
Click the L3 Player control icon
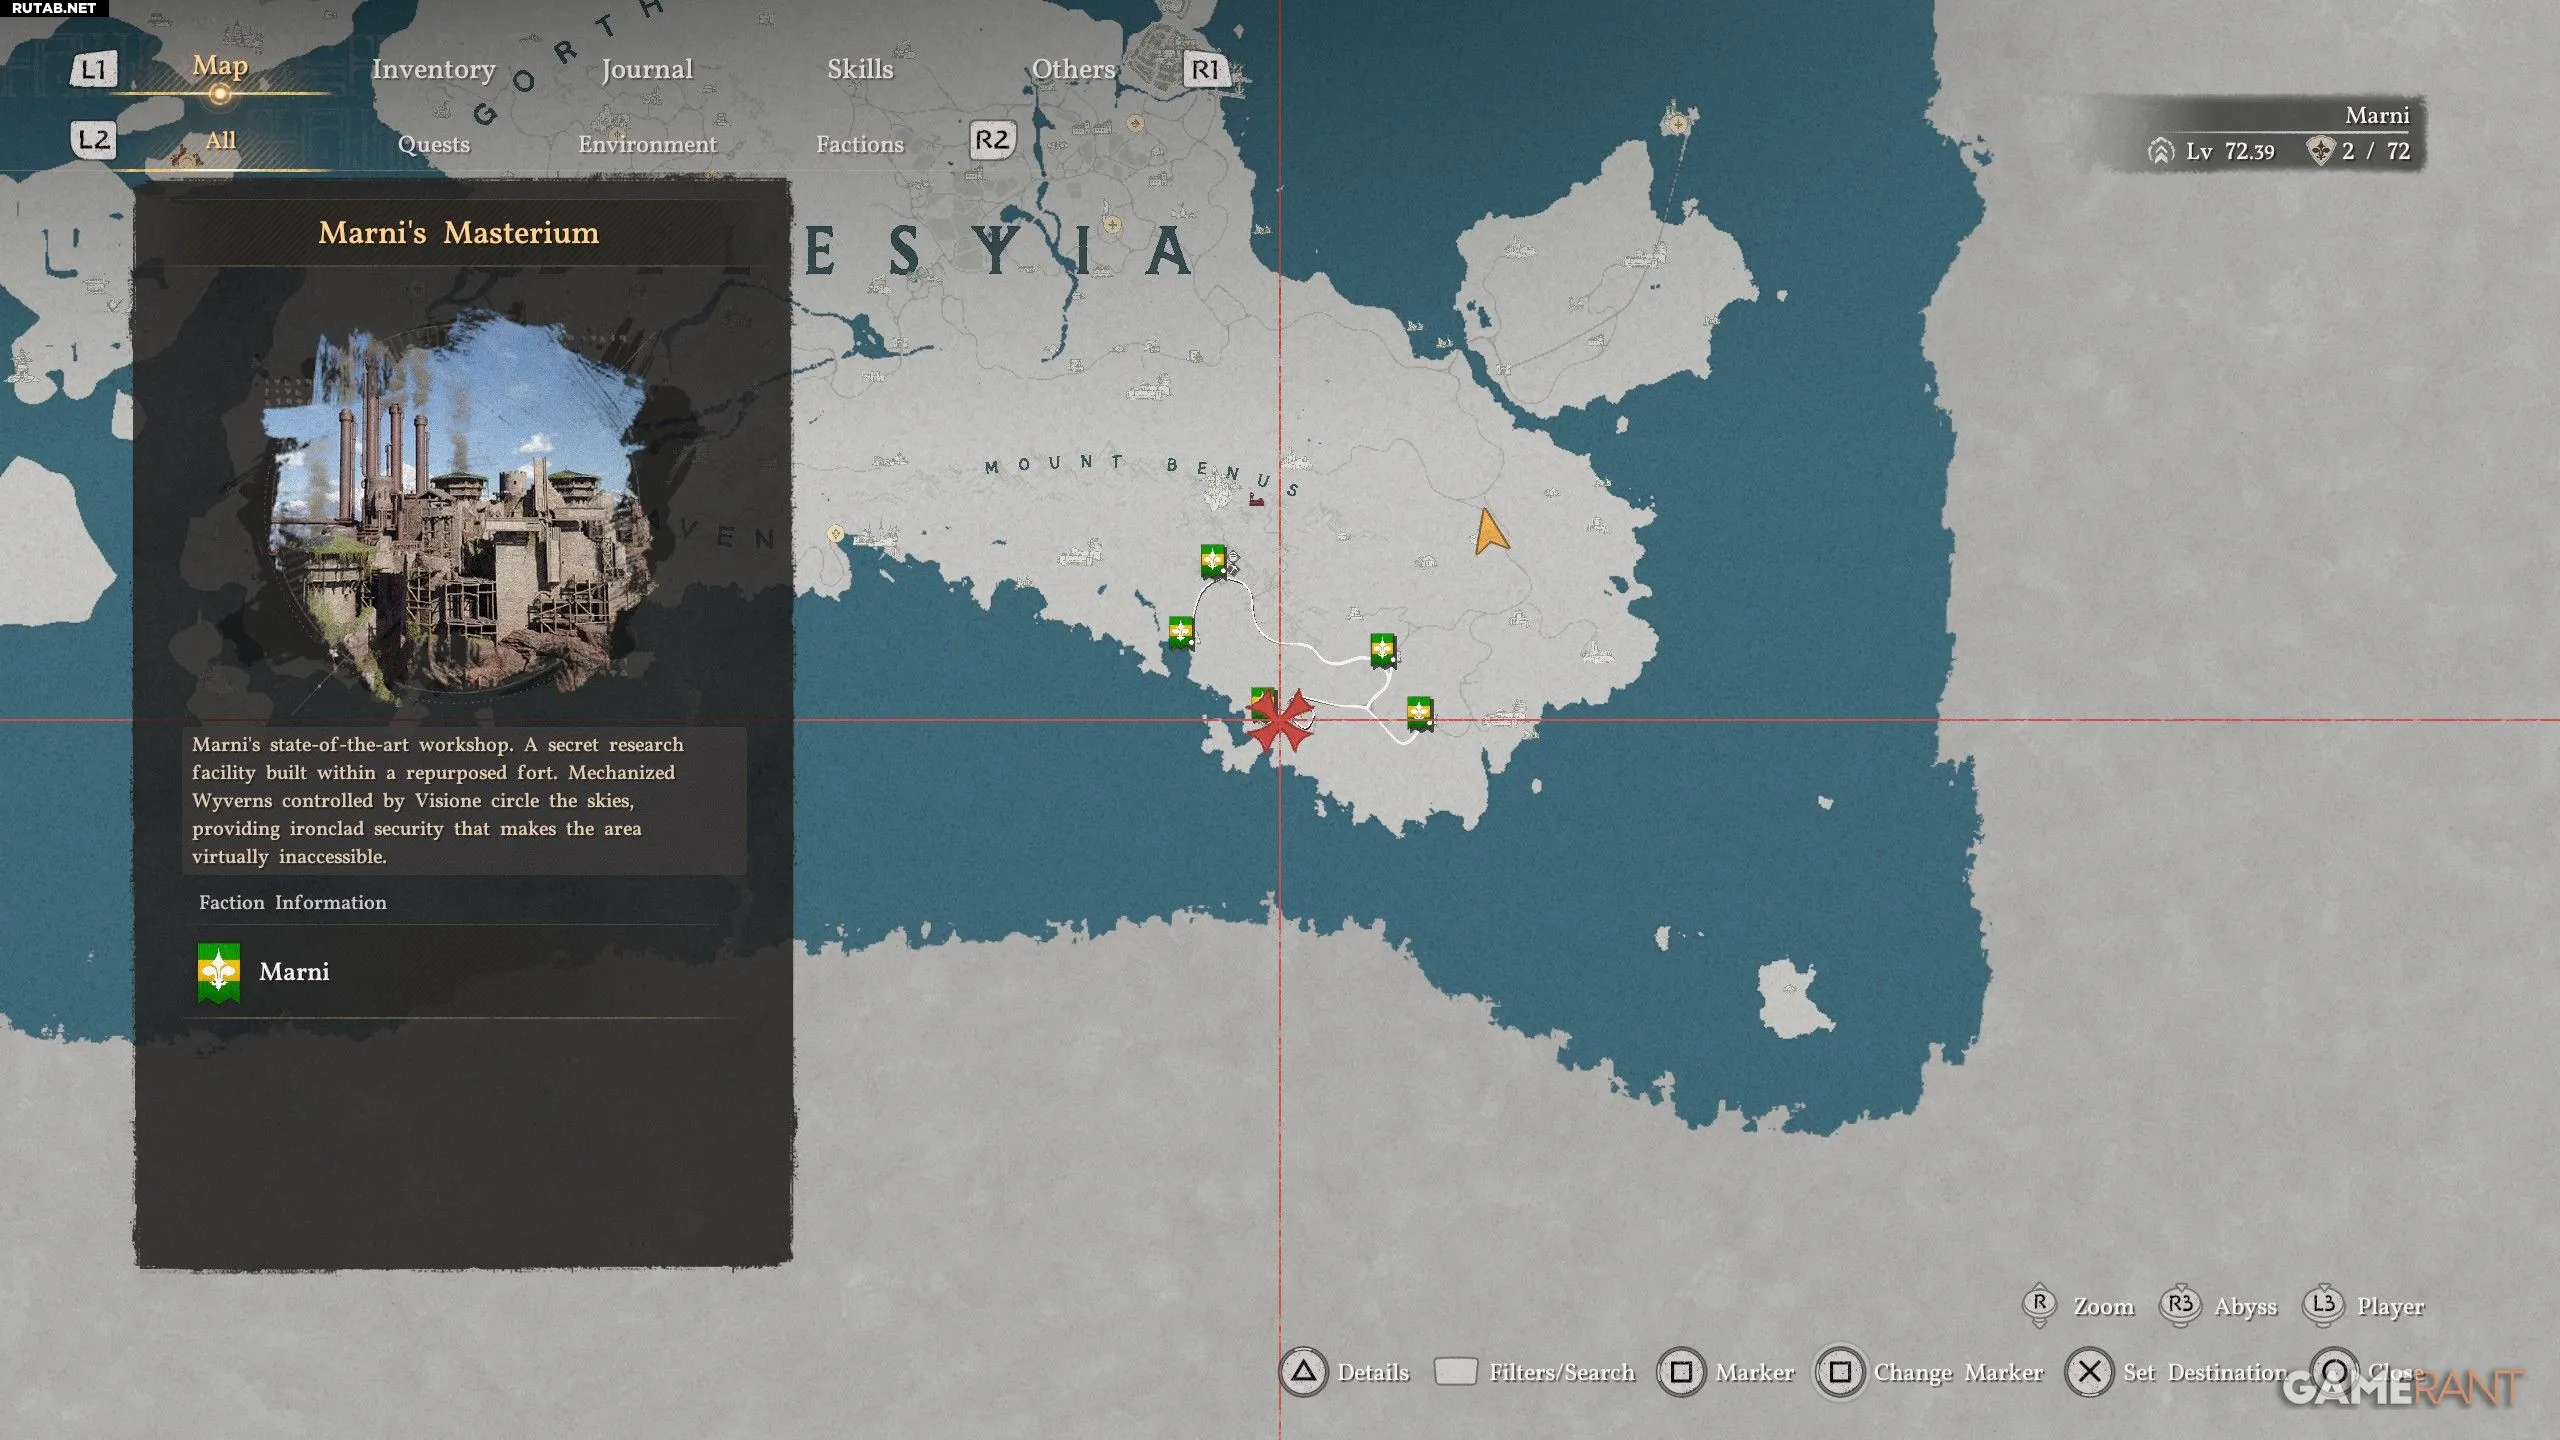pyautogui.click(x=2323, y=1305)
